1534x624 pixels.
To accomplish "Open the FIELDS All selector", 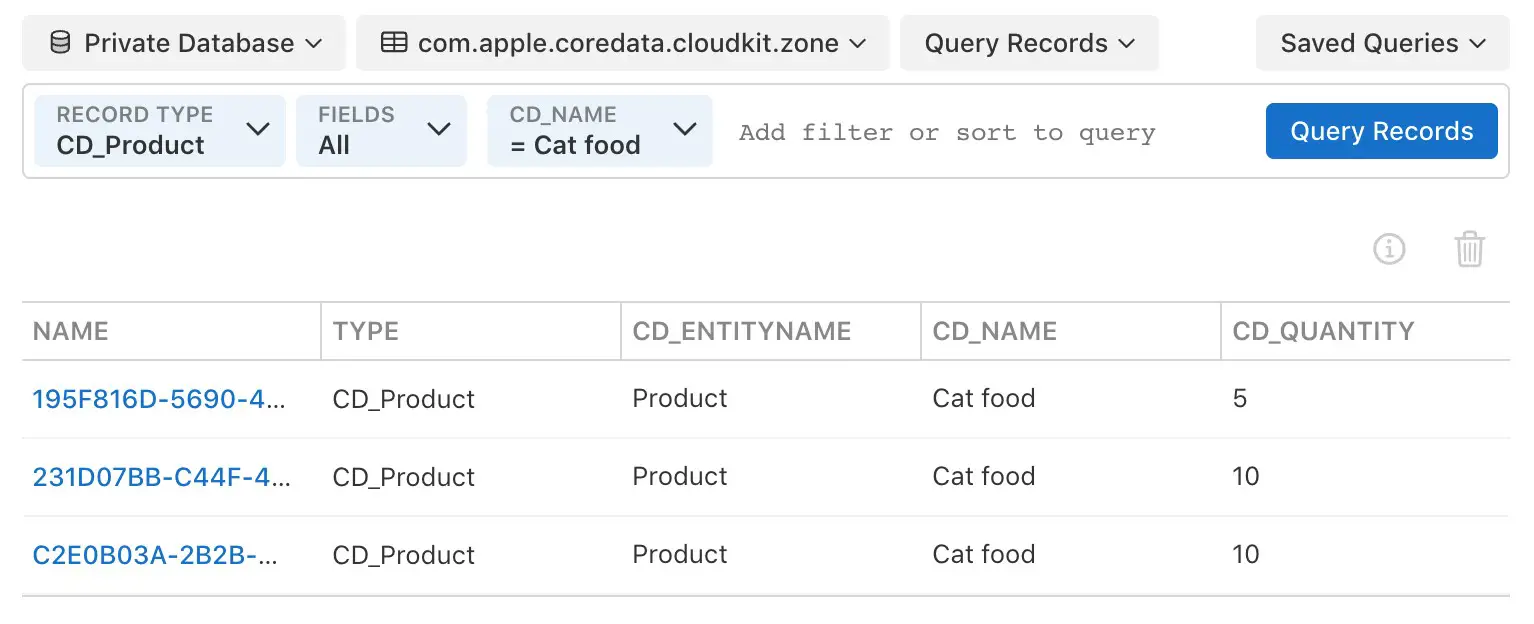I will pyautogui.click(x=381, y=131).
